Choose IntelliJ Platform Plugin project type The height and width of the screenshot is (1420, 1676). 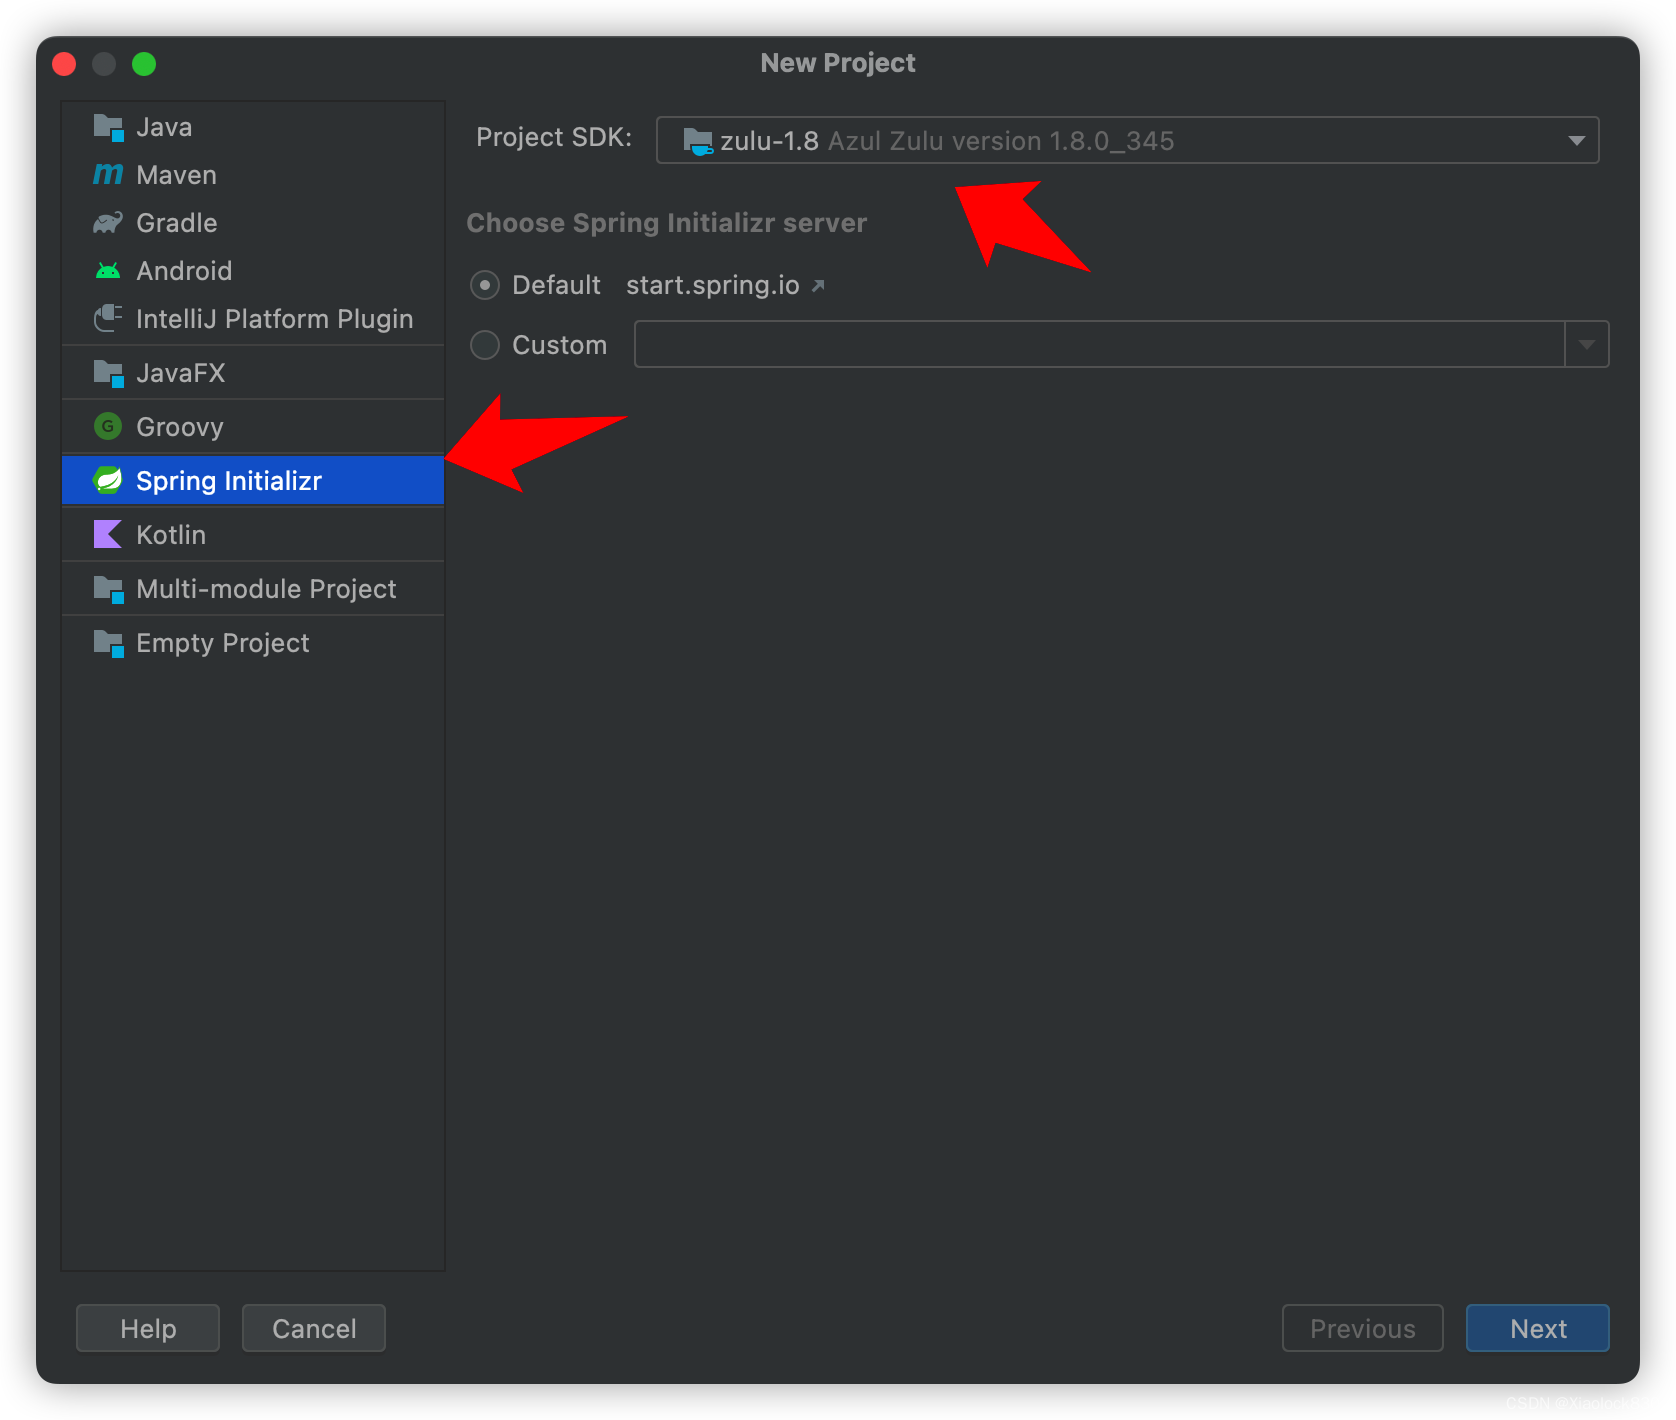click(253, 319)
